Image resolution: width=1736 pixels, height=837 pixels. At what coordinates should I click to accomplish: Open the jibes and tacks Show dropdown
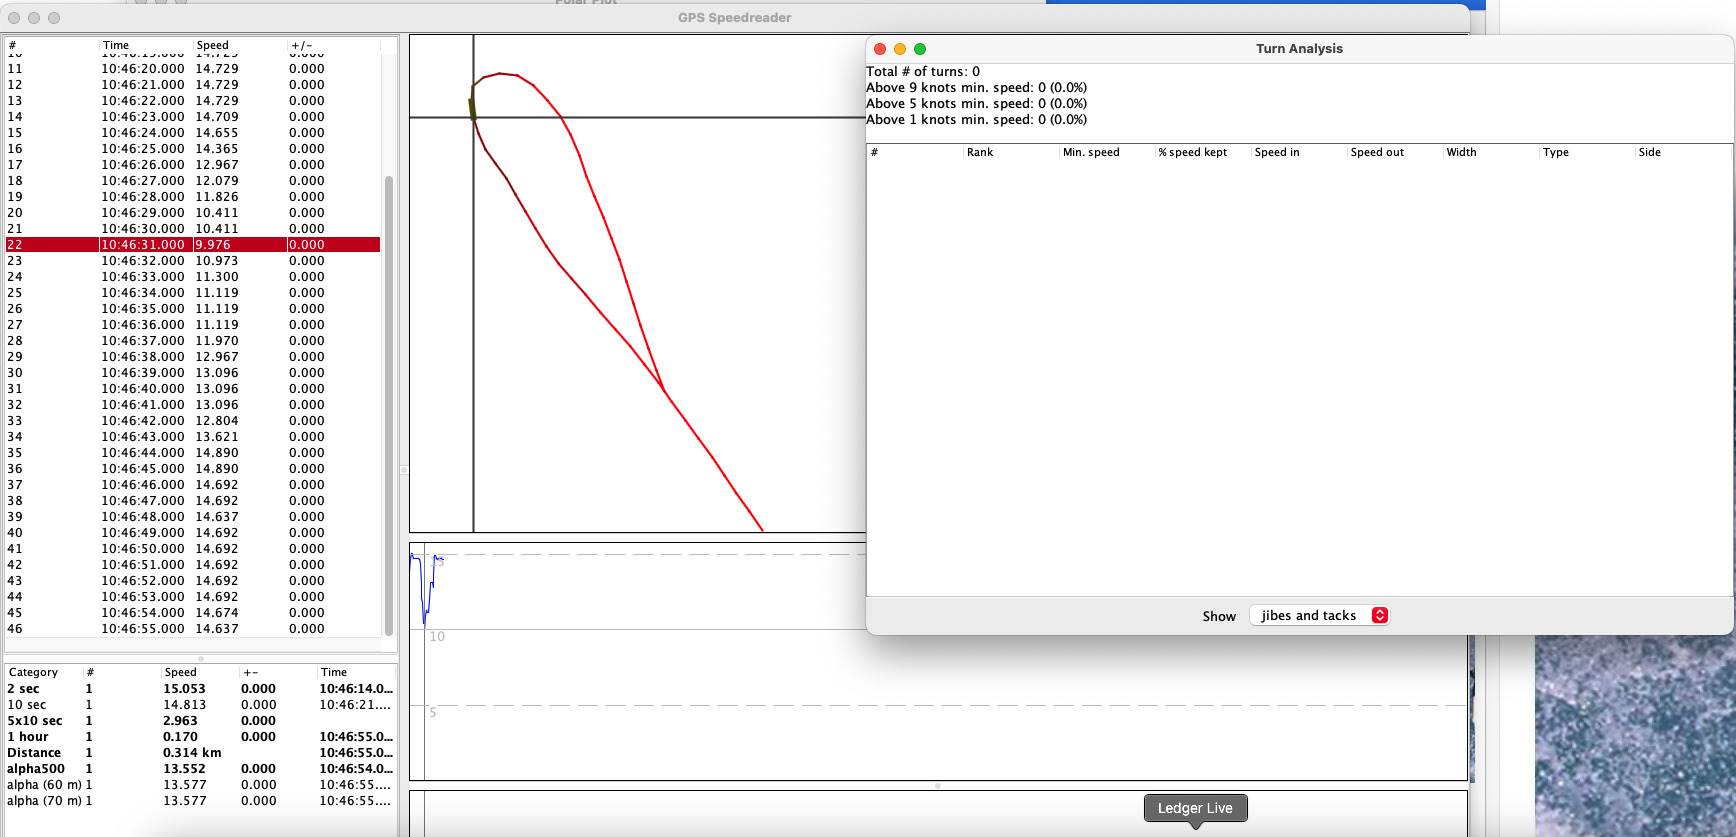[1319, 616]
